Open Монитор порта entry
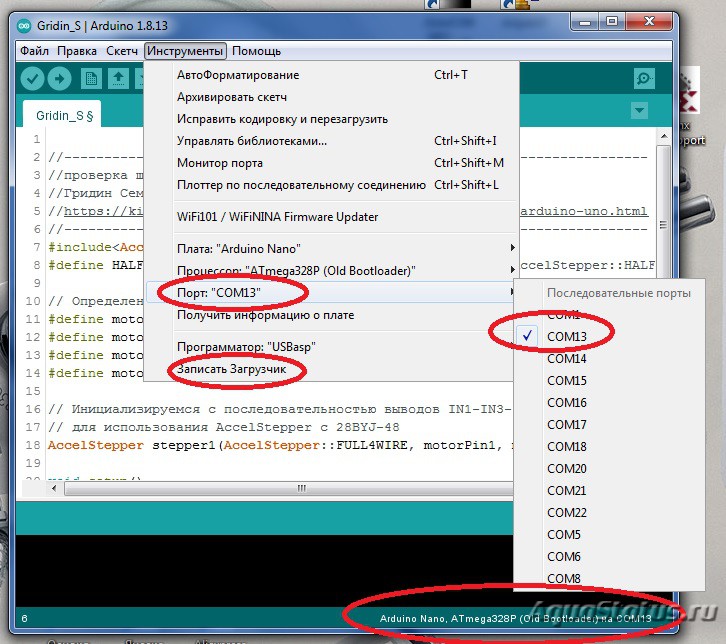The image size is (726, 644). coord(330,163)
